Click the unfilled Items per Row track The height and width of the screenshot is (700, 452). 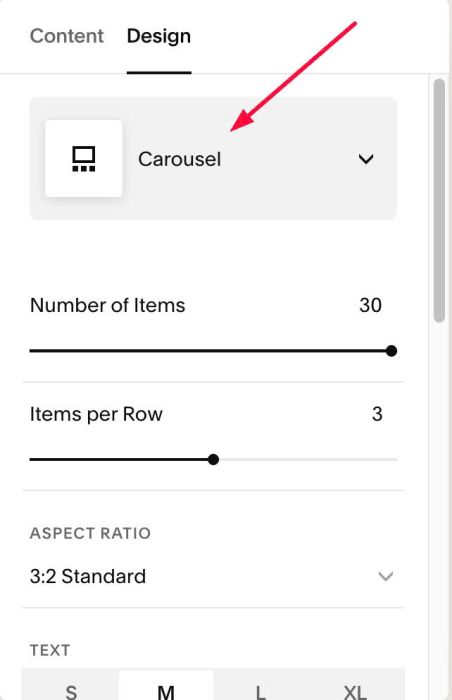point(308,459)
